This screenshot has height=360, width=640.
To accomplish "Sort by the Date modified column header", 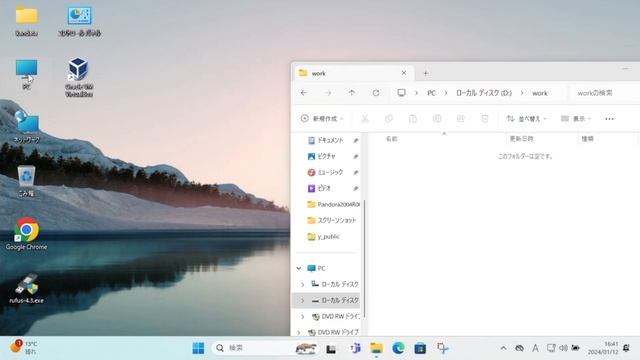I will [x=542, y=139].
